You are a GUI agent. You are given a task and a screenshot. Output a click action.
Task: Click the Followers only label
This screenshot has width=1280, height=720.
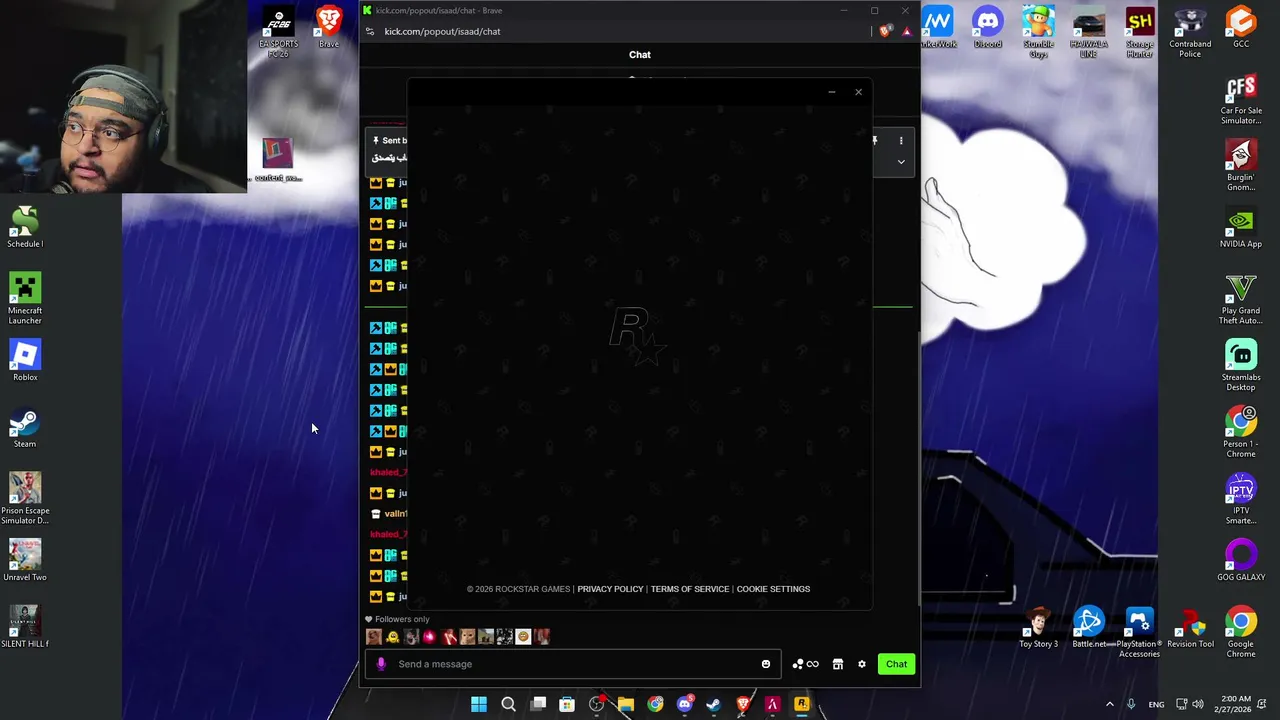pyautogui.click(x=402, y=619)
